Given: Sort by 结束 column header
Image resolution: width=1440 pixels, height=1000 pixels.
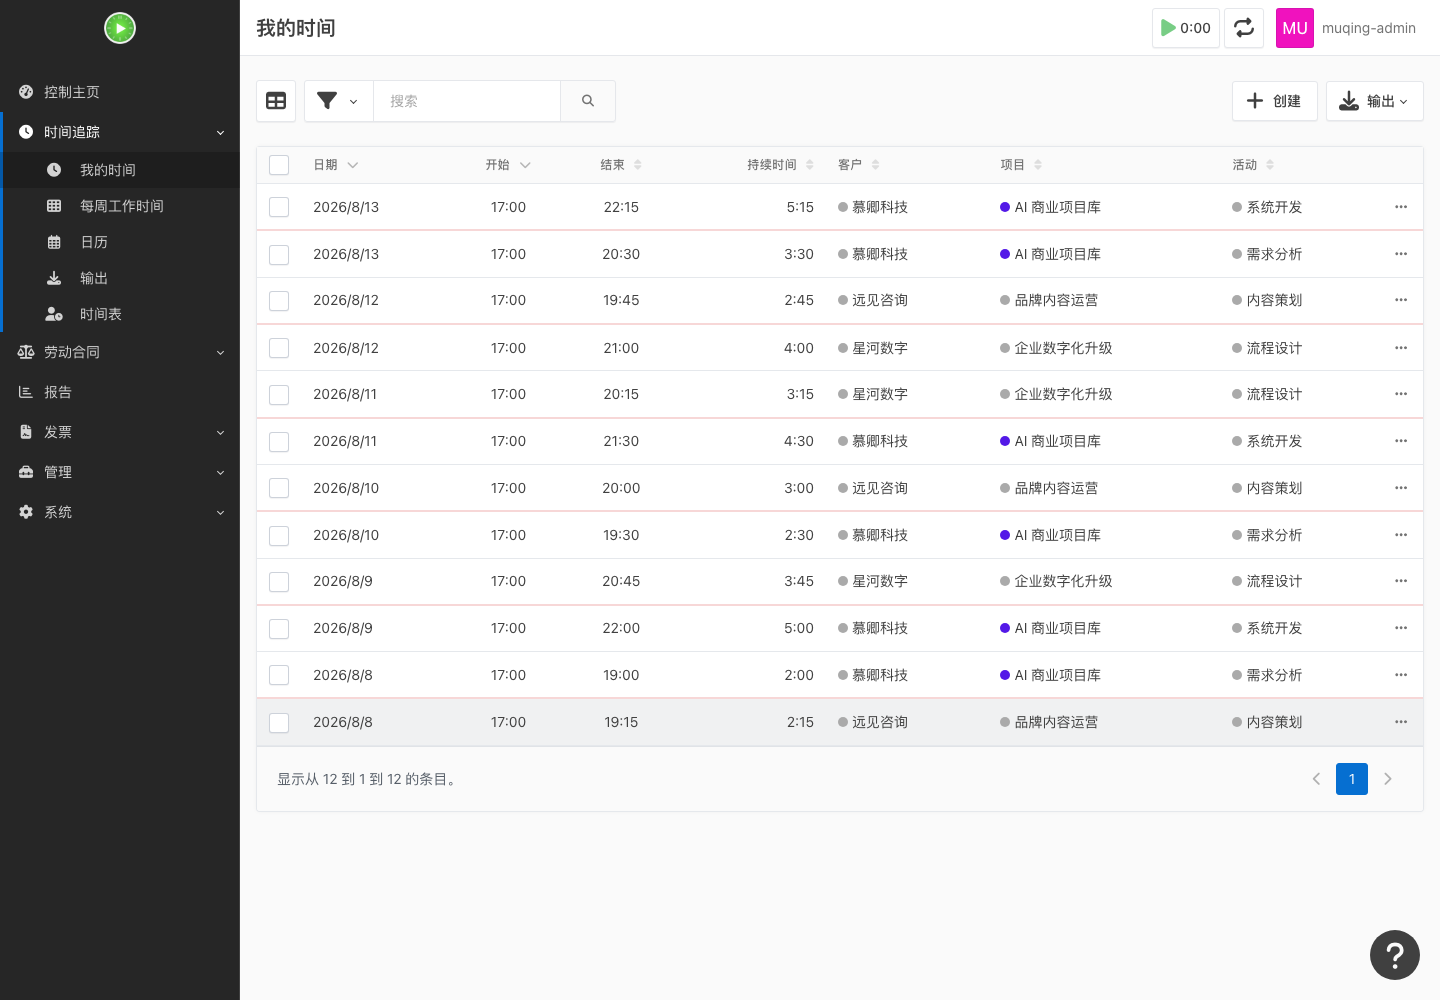Looking at the screenshot, I should point(621,165).
